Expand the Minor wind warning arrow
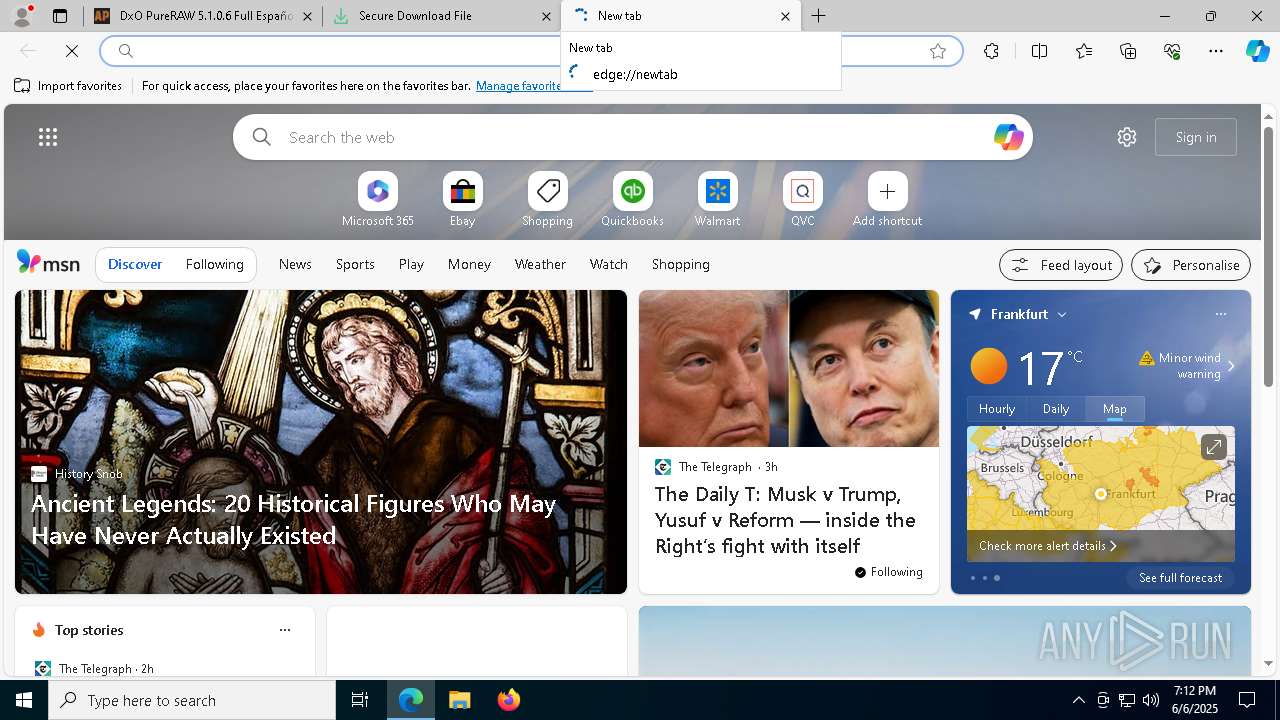This screenshot has width=1280, height=720. [x=1231, y=366]
